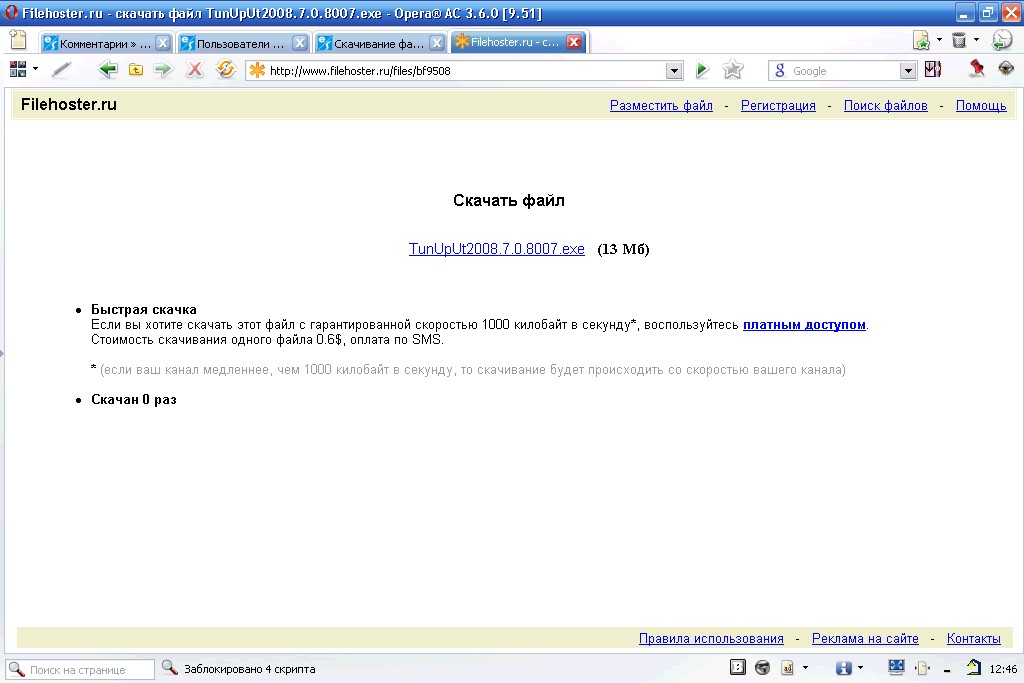1024x683 pixels.
Task: Open the платным доступом paid access link
Action: pyautogui.click(x=804, y=325)
